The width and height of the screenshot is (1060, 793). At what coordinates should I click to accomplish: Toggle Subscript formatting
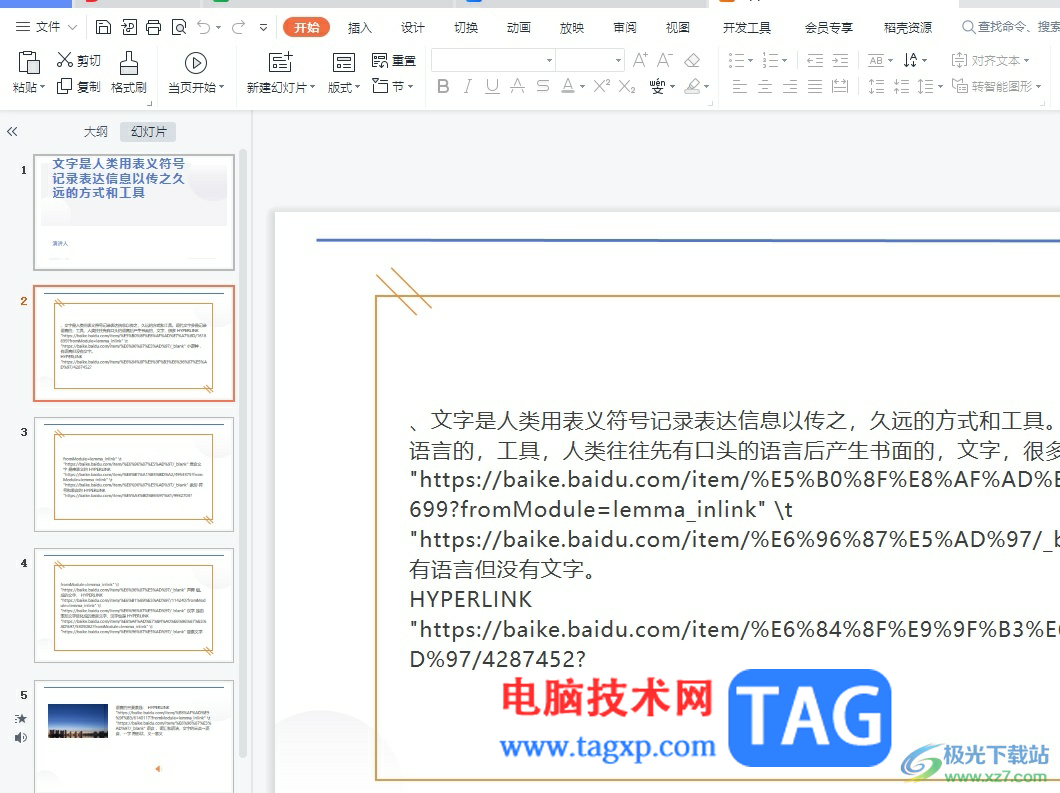(x=627, y=86)
